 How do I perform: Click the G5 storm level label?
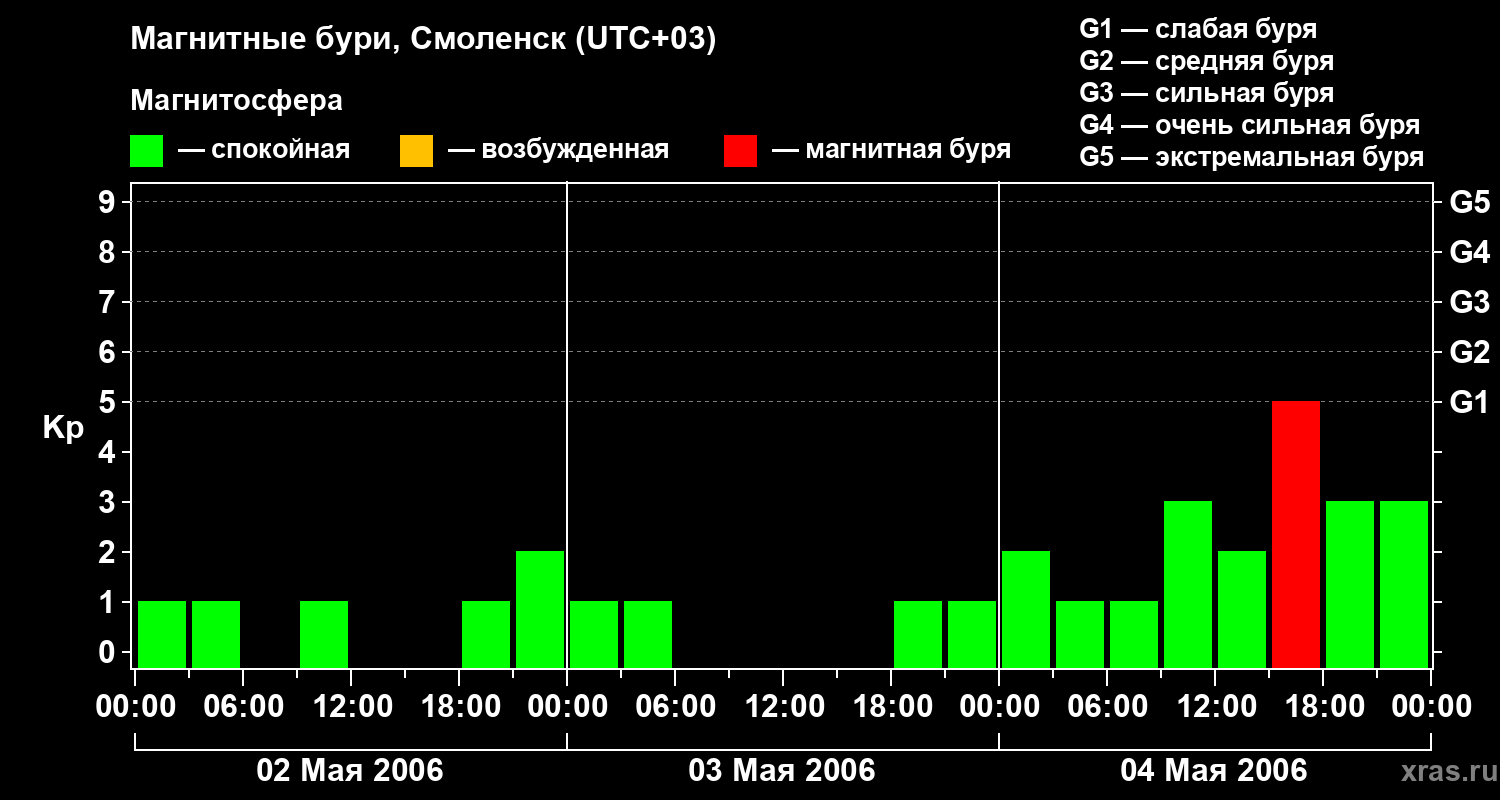pyautogui.click(x=1469, y=202)
